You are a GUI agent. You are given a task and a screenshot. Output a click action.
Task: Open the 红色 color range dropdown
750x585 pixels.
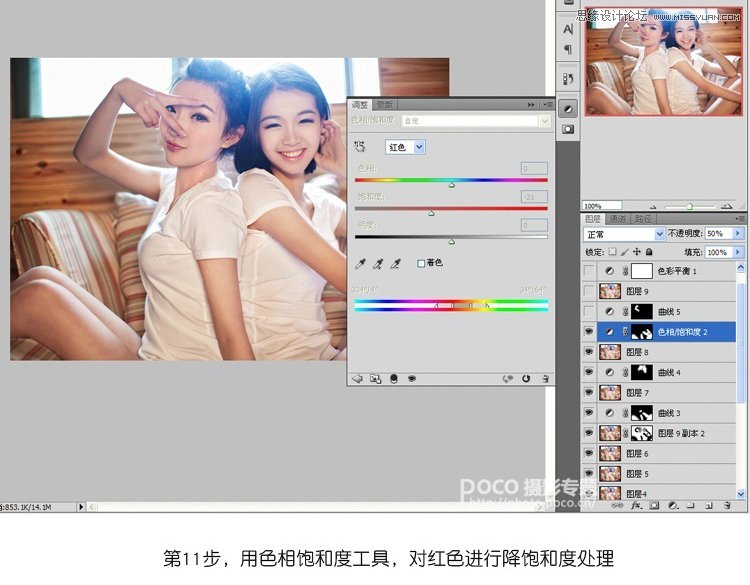[x=406, y=147]
